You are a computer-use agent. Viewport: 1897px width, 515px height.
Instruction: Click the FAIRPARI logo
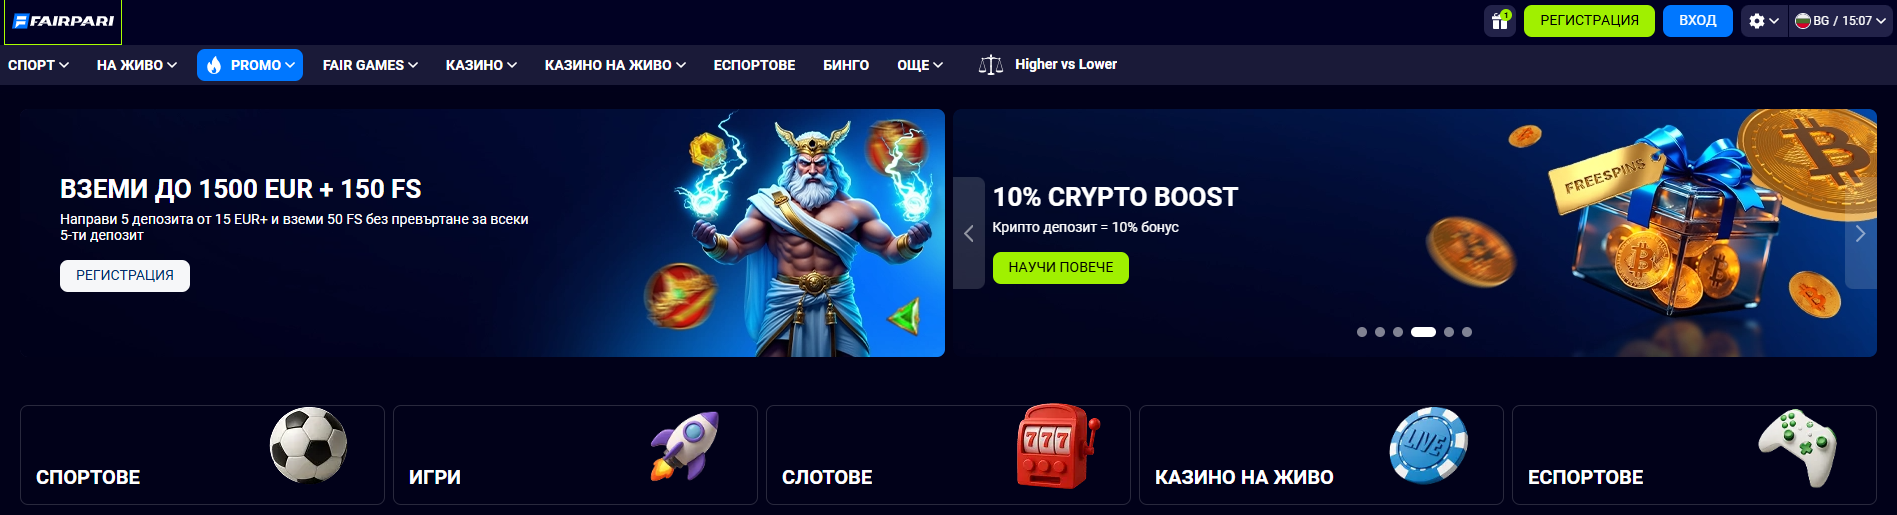pos(63,21)
